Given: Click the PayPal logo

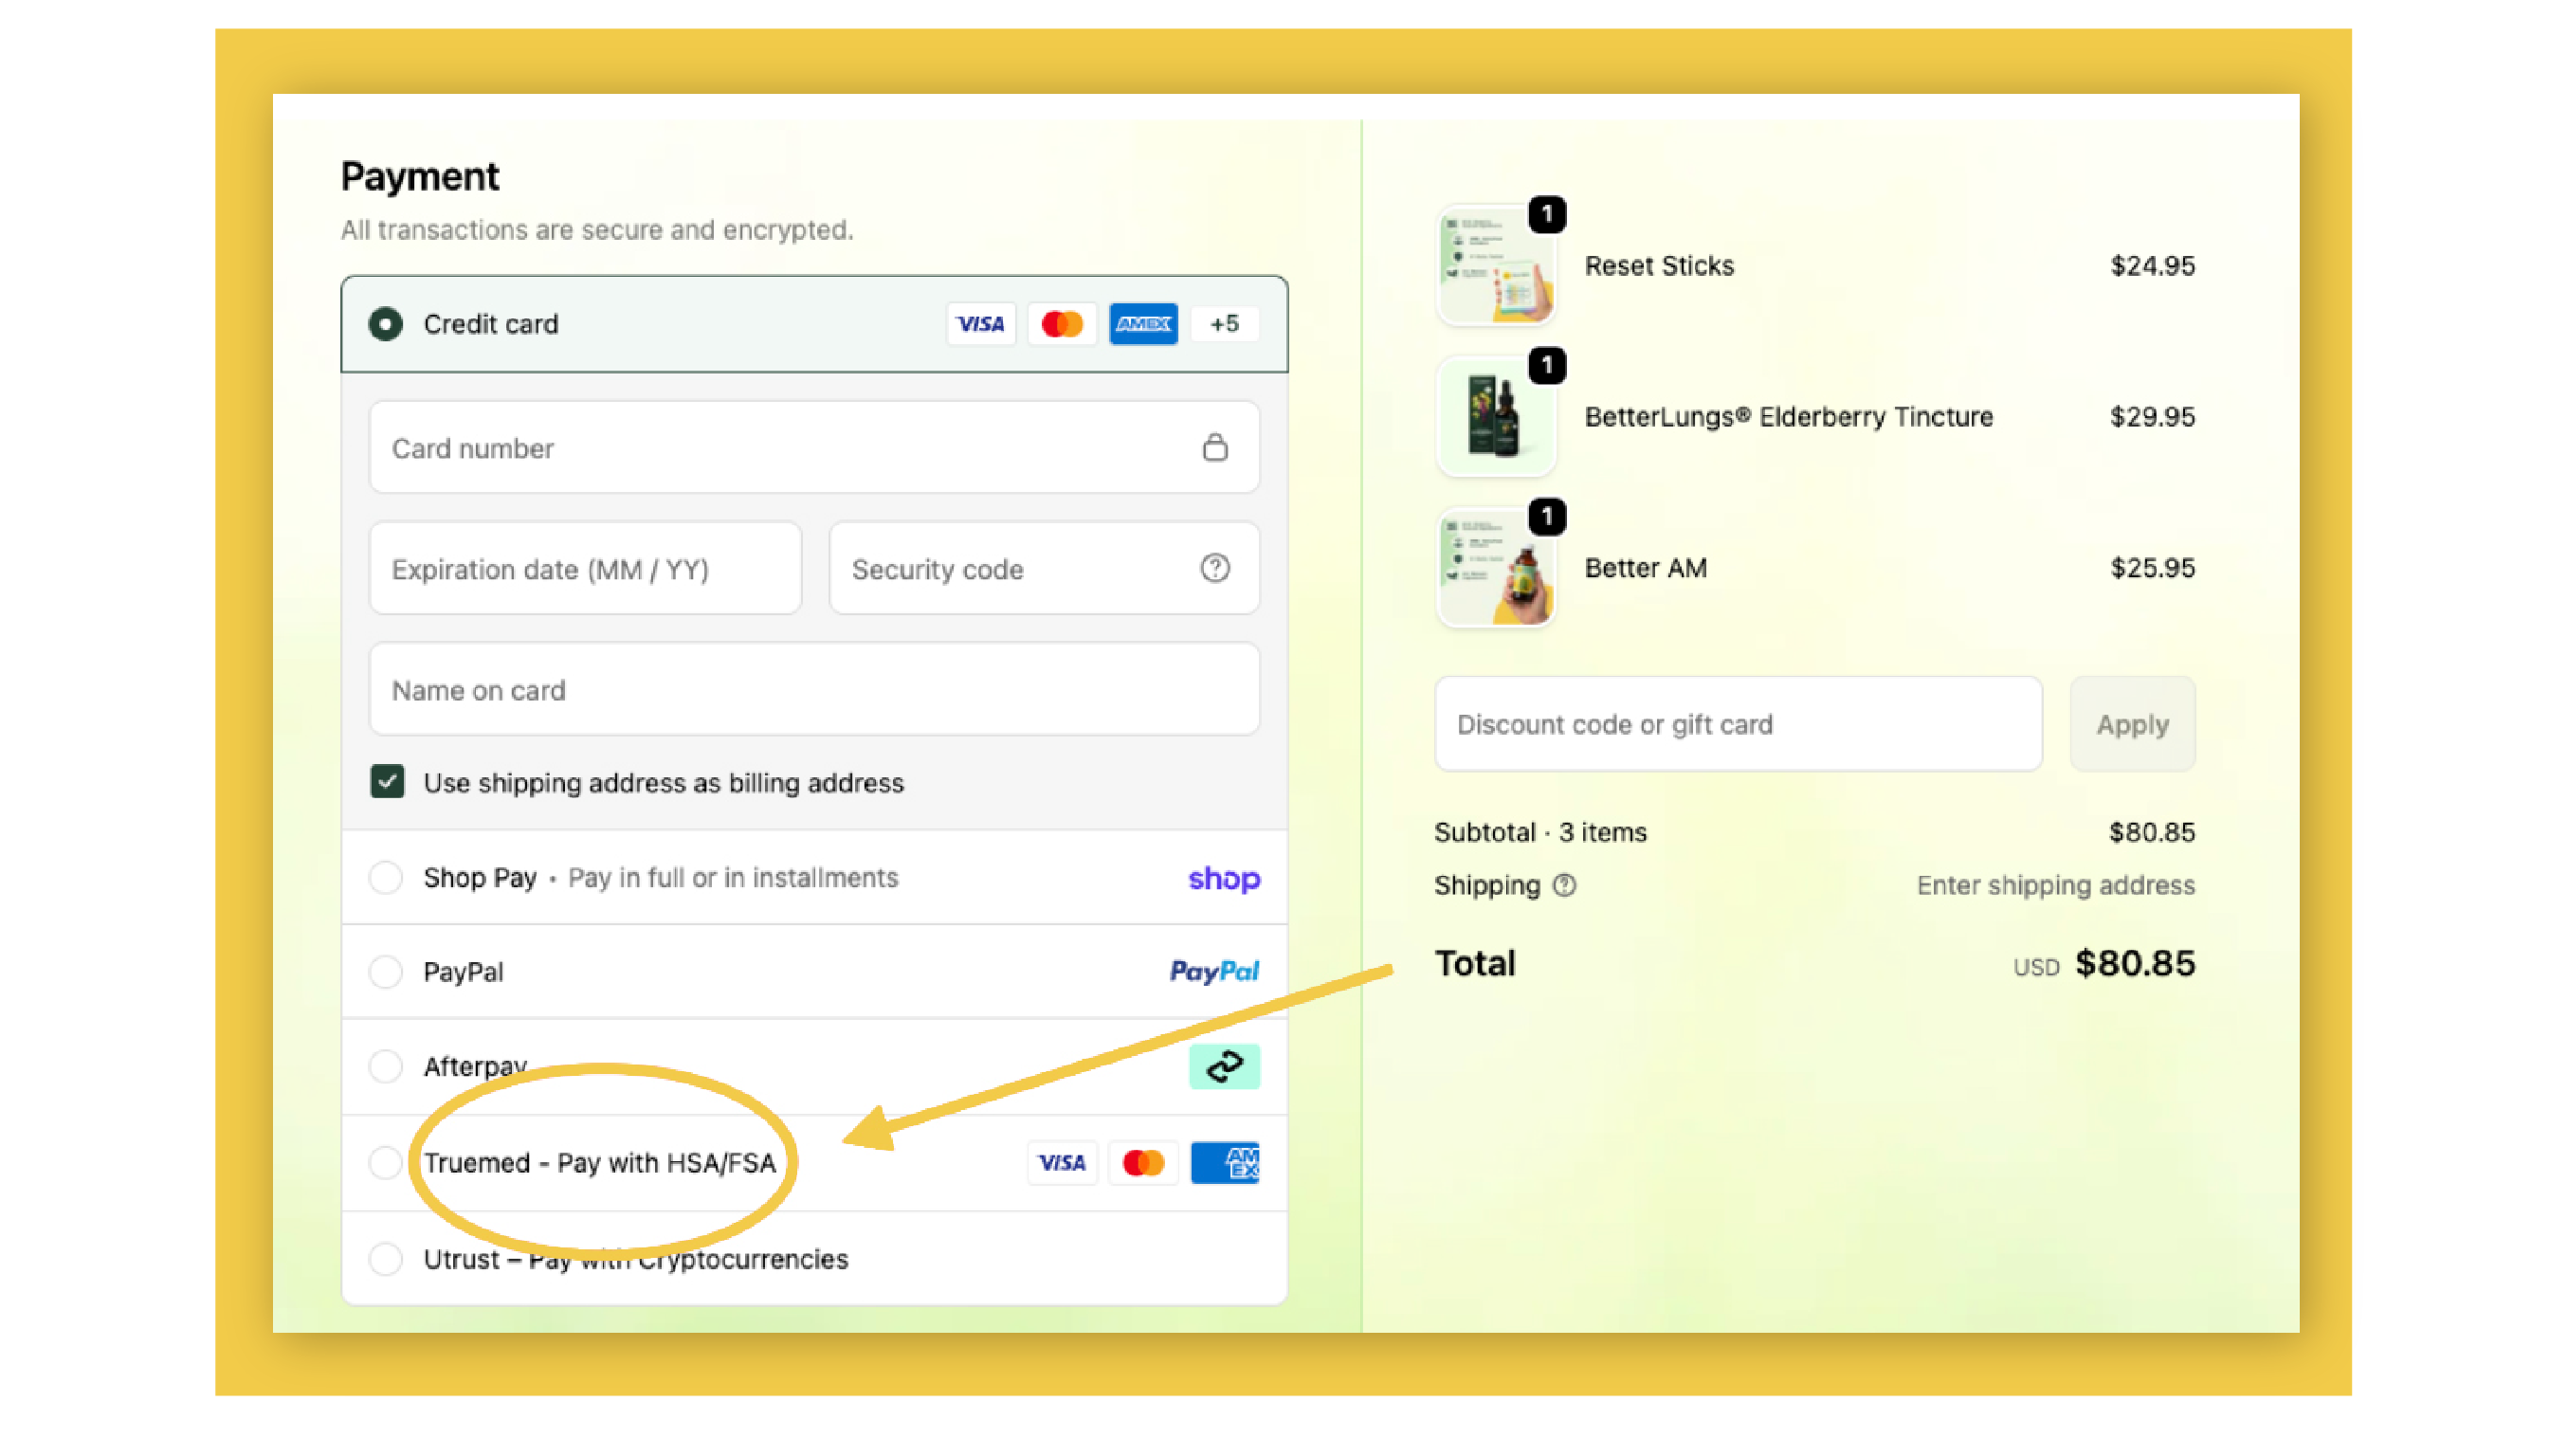Looking at the screenshot, I should [1213, 971].
